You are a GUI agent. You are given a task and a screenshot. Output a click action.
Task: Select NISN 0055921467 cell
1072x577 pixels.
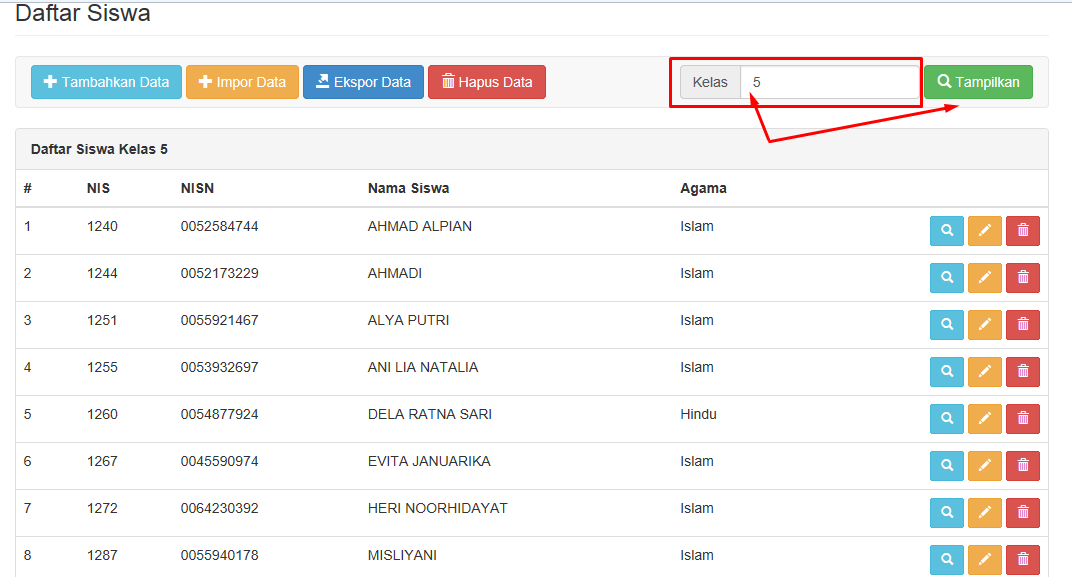click(219, 320)
